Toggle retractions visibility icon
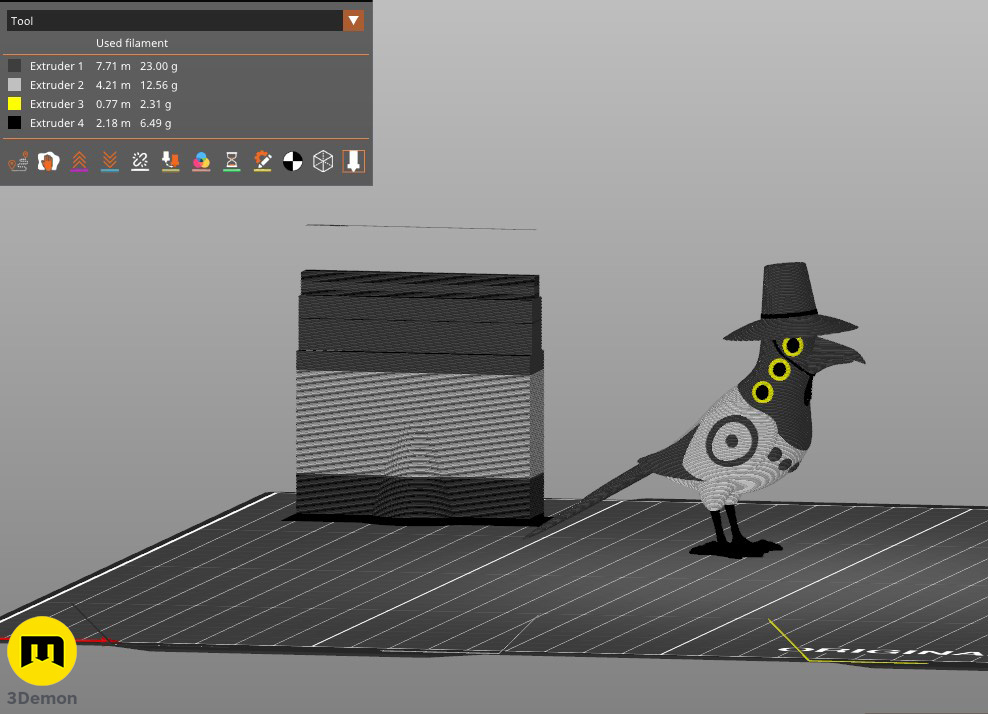 click(79, 161)
